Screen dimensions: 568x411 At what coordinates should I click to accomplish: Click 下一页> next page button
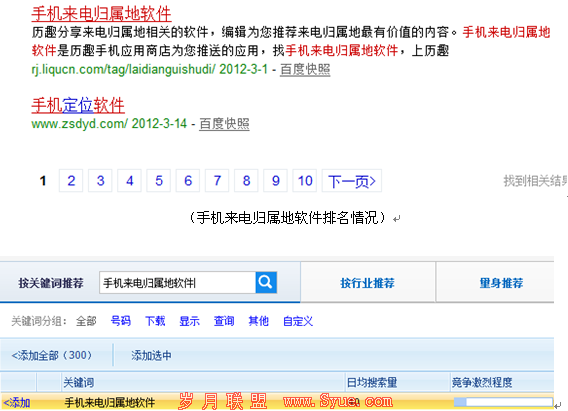pos(352,181)
